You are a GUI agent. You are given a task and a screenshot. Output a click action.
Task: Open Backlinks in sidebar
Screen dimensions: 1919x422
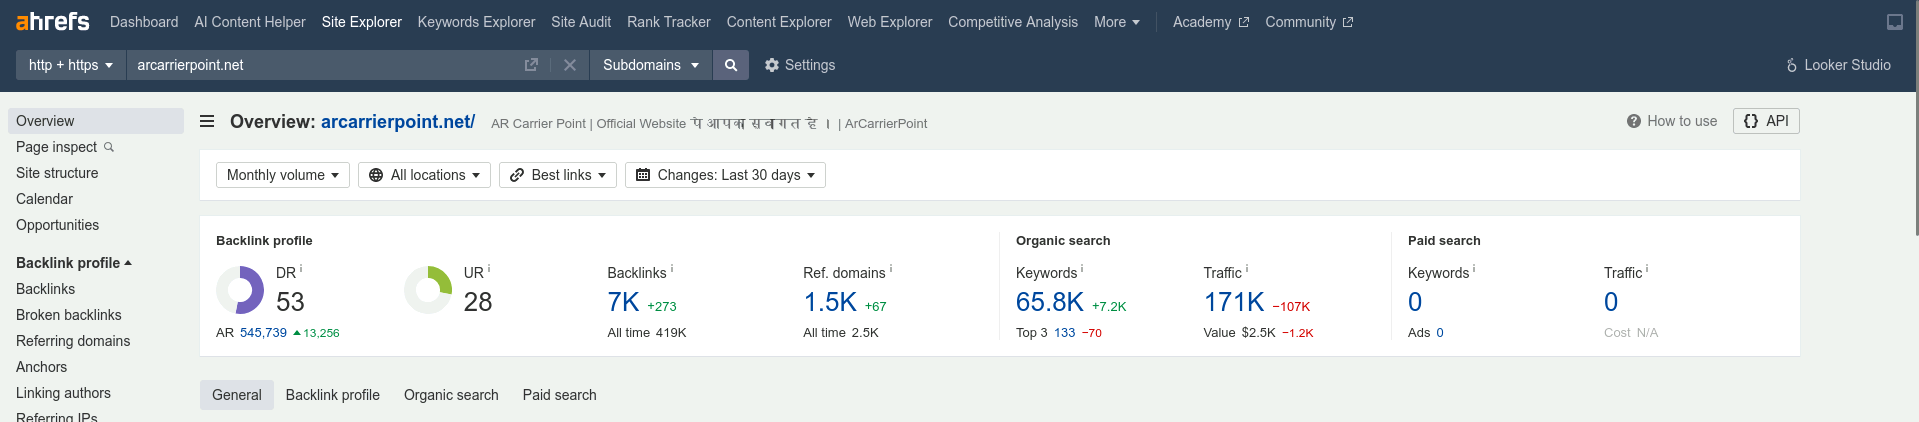[45, 289]
